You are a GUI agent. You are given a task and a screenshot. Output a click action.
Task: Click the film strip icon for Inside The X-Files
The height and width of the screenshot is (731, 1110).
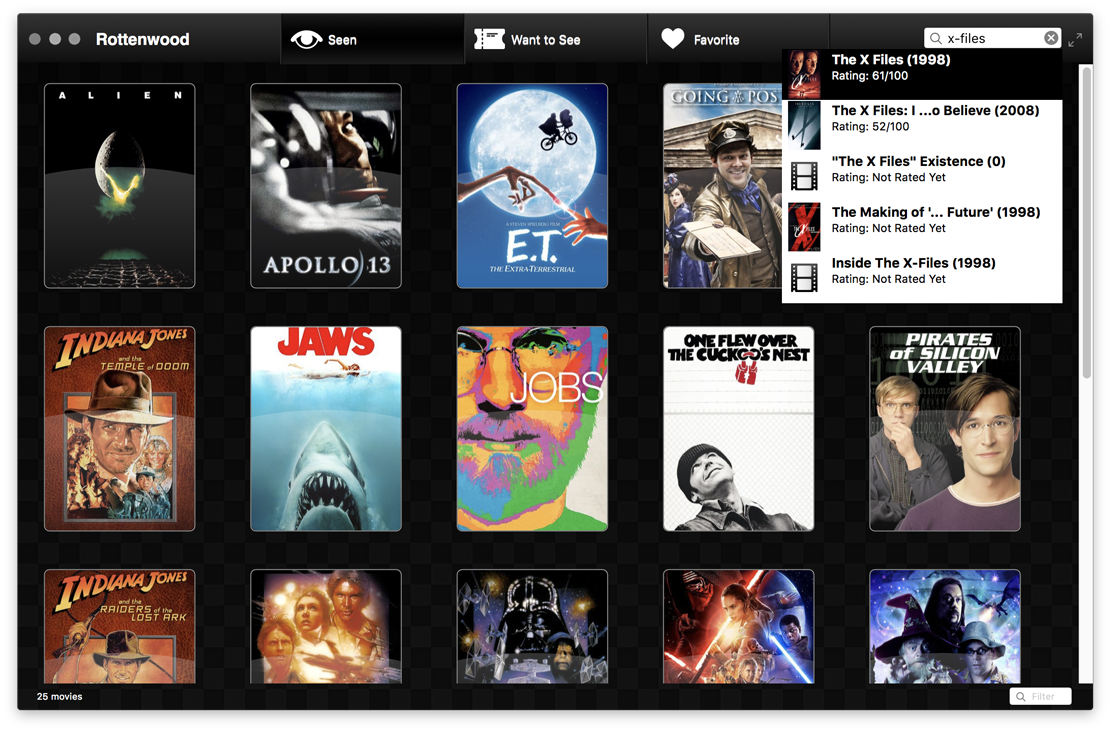tap(804, 278)
